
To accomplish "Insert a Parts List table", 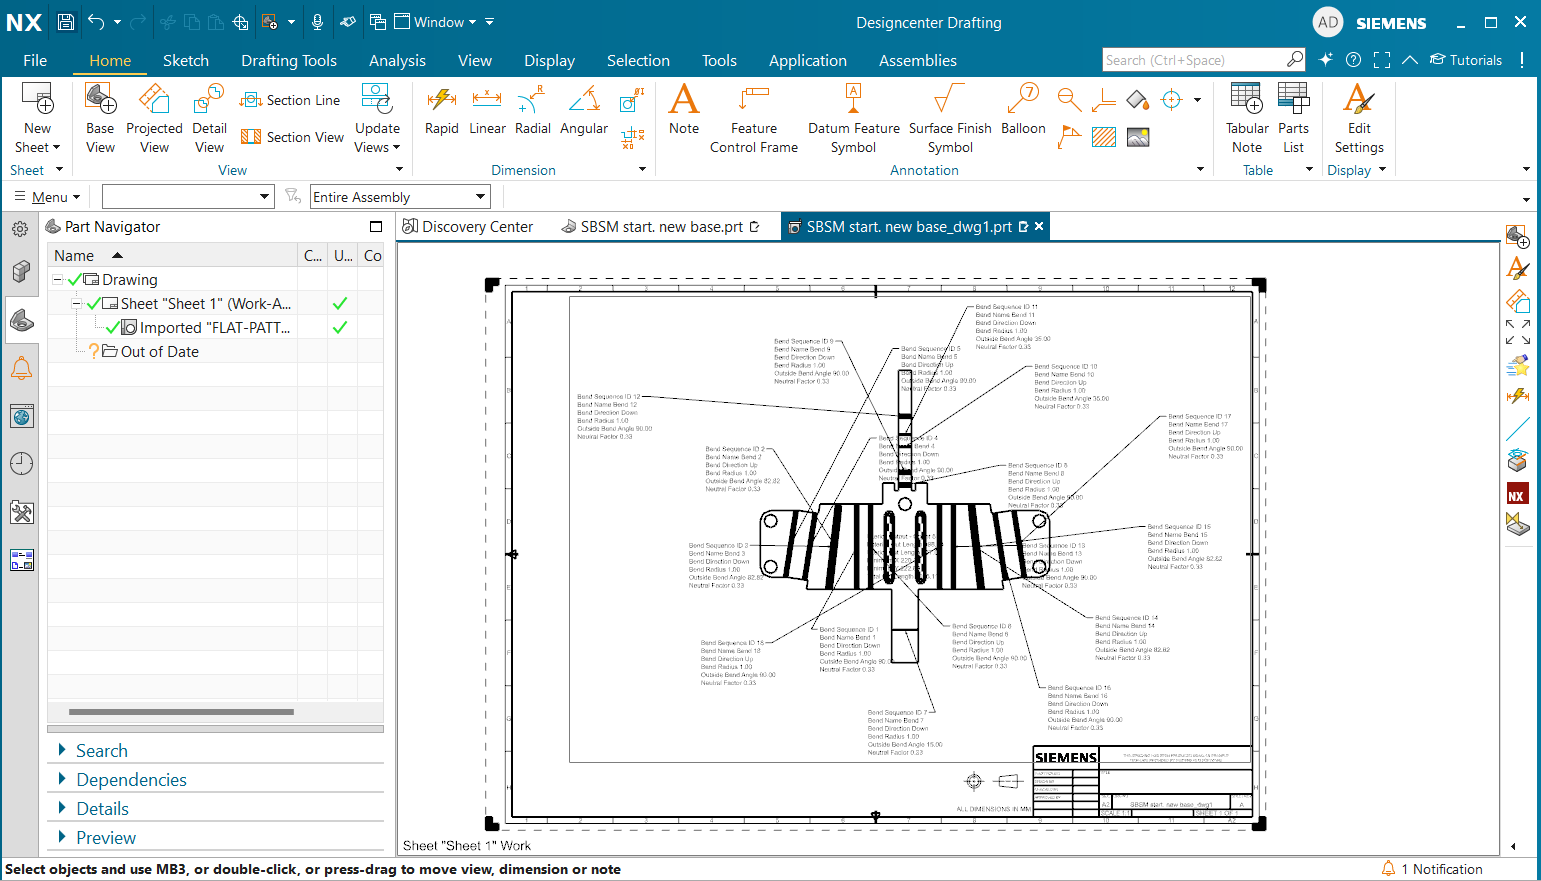I will point(1293,117).
